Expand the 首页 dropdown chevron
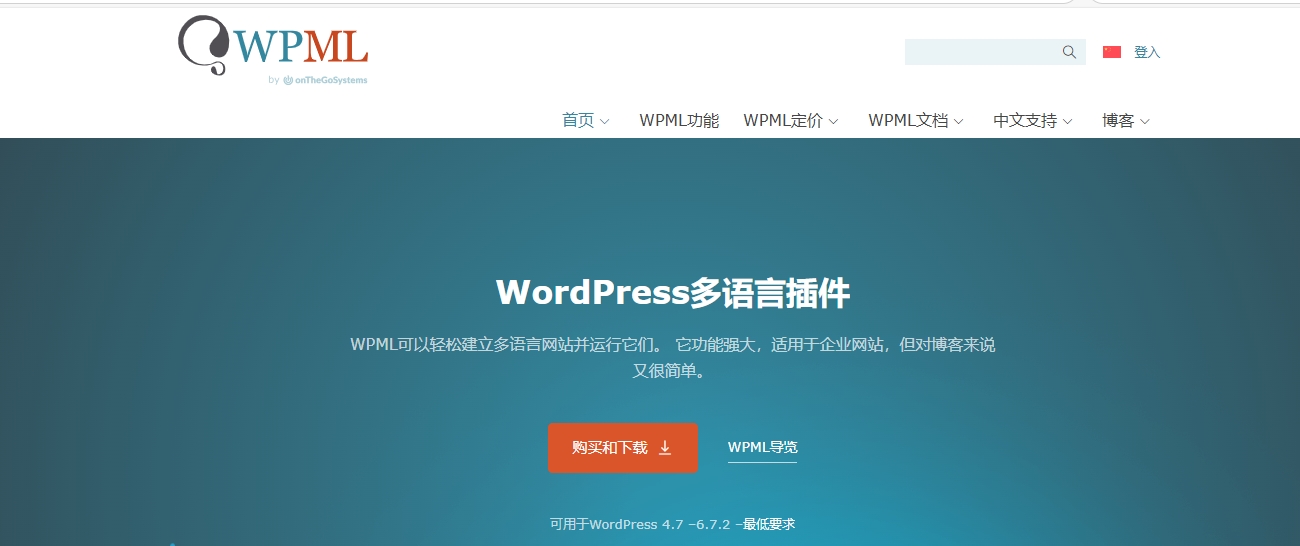 coord(604,122)
